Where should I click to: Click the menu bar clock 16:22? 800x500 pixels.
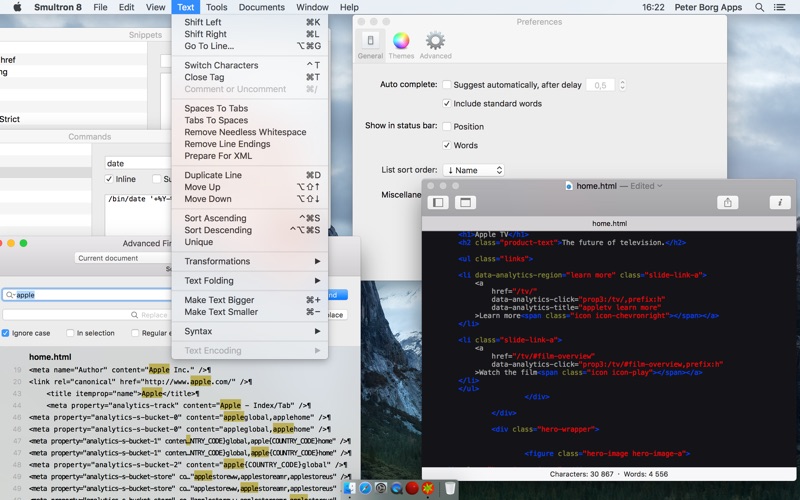pyautogui.click(x=653, y=7)
